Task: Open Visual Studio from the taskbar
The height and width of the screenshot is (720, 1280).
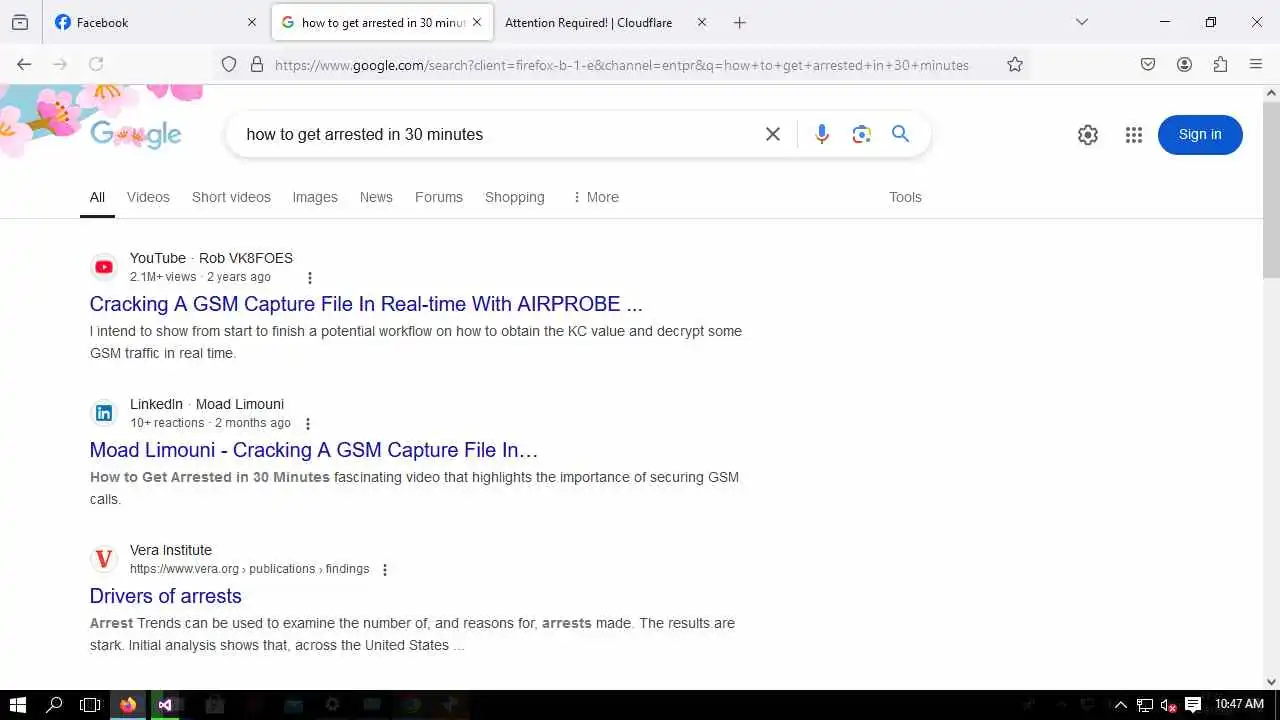Action: click(x=165, y=705)
